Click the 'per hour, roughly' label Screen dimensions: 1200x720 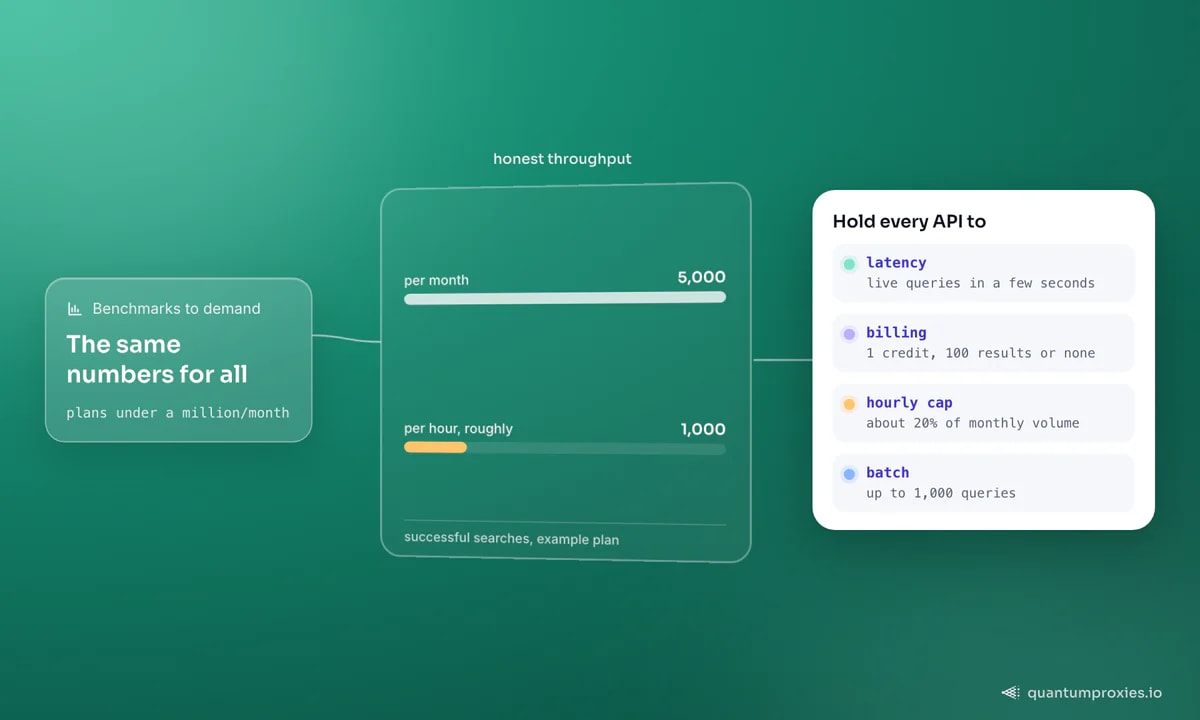[458, 429]
